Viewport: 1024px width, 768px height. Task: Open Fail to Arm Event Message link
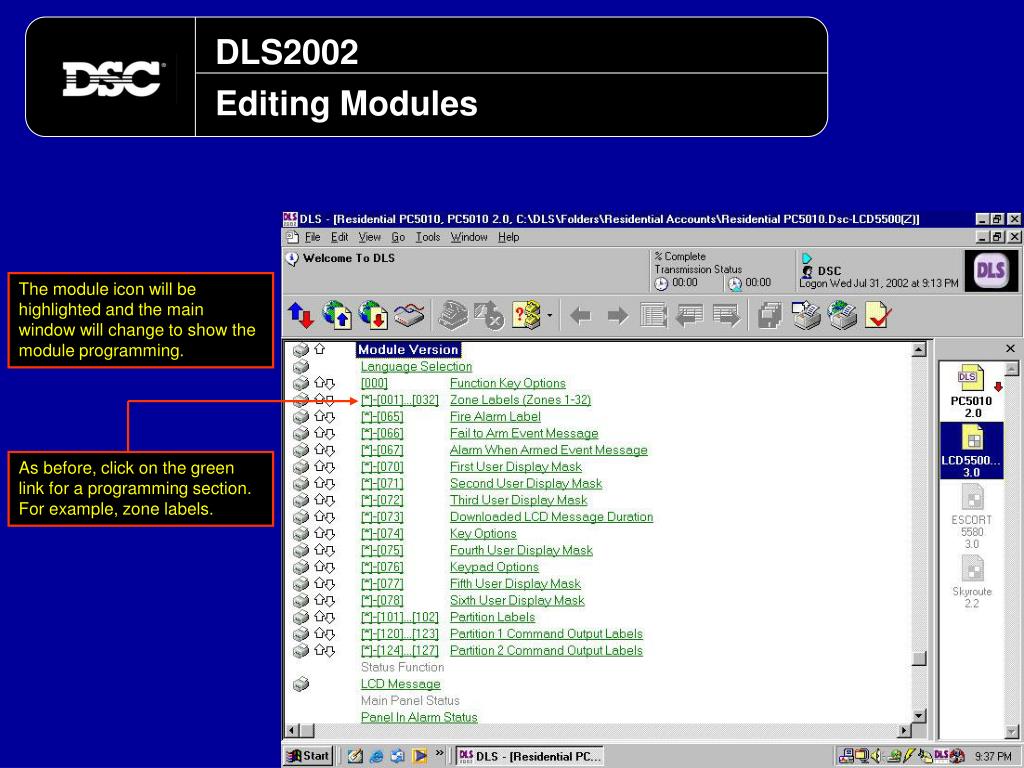(x=524, y=433)
